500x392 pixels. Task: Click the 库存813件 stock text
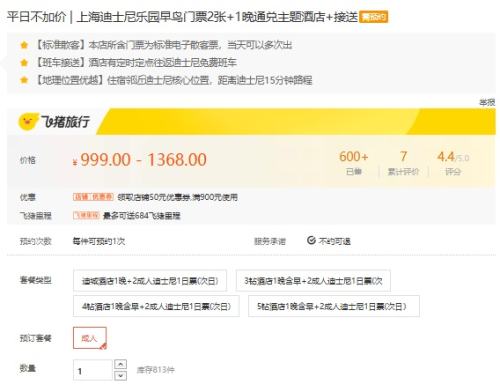(155, 370)
